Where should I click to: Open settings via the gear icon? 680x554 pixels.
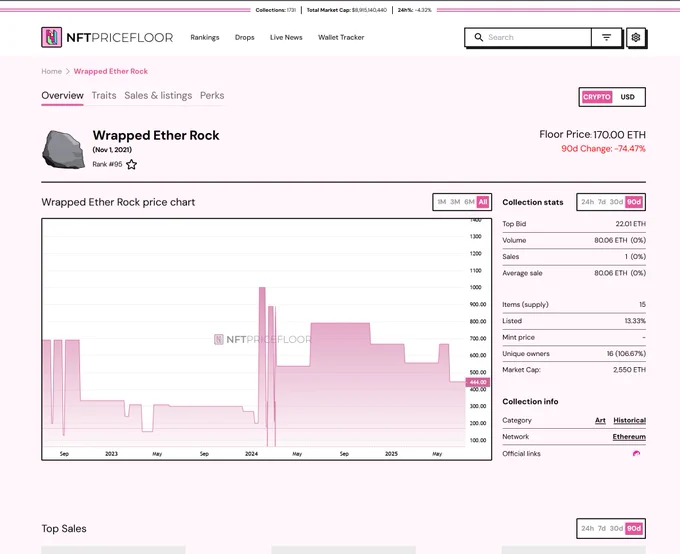pos(636,37)
